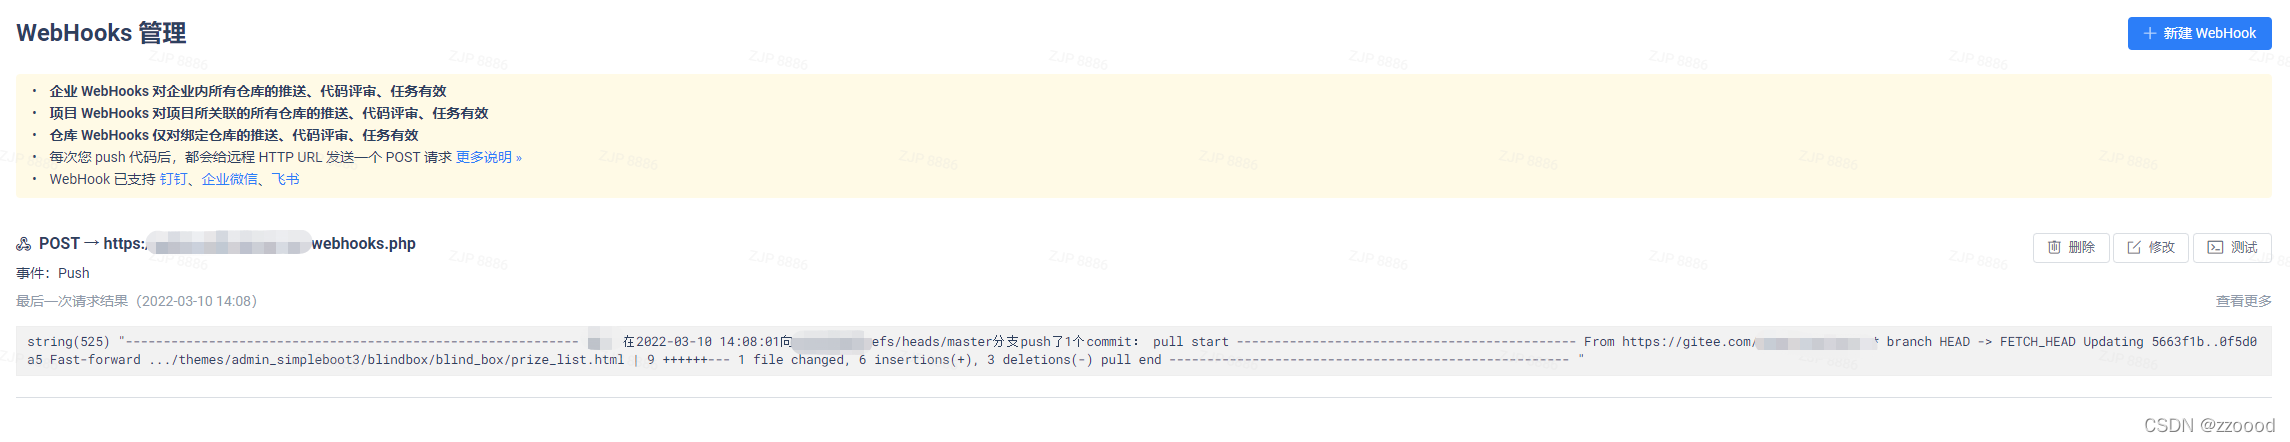Click the trash can icon for 删除
This screenshot has width=2290, height=442.
[x=2054, y=247]
